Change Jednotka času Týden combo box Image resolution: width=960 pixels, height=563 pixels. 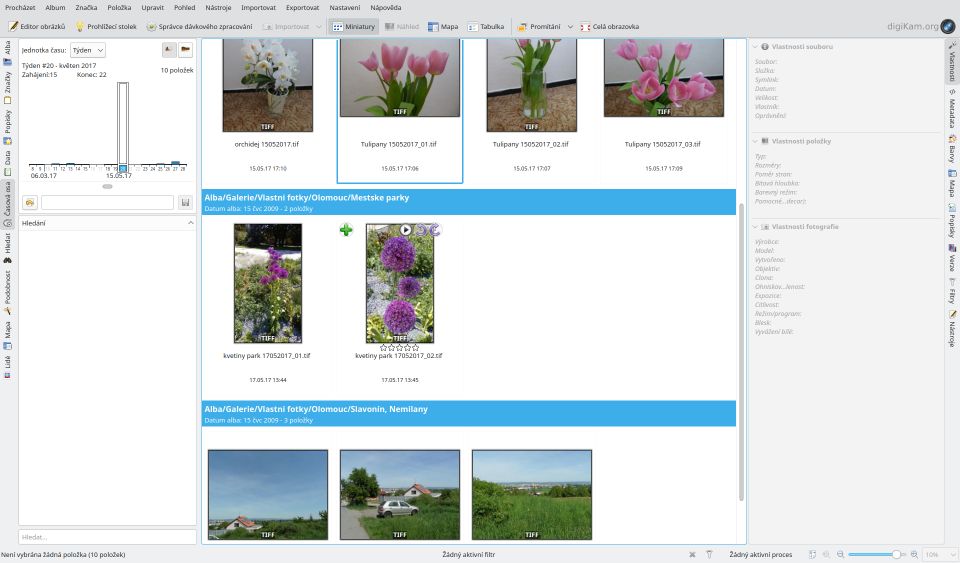88,50
